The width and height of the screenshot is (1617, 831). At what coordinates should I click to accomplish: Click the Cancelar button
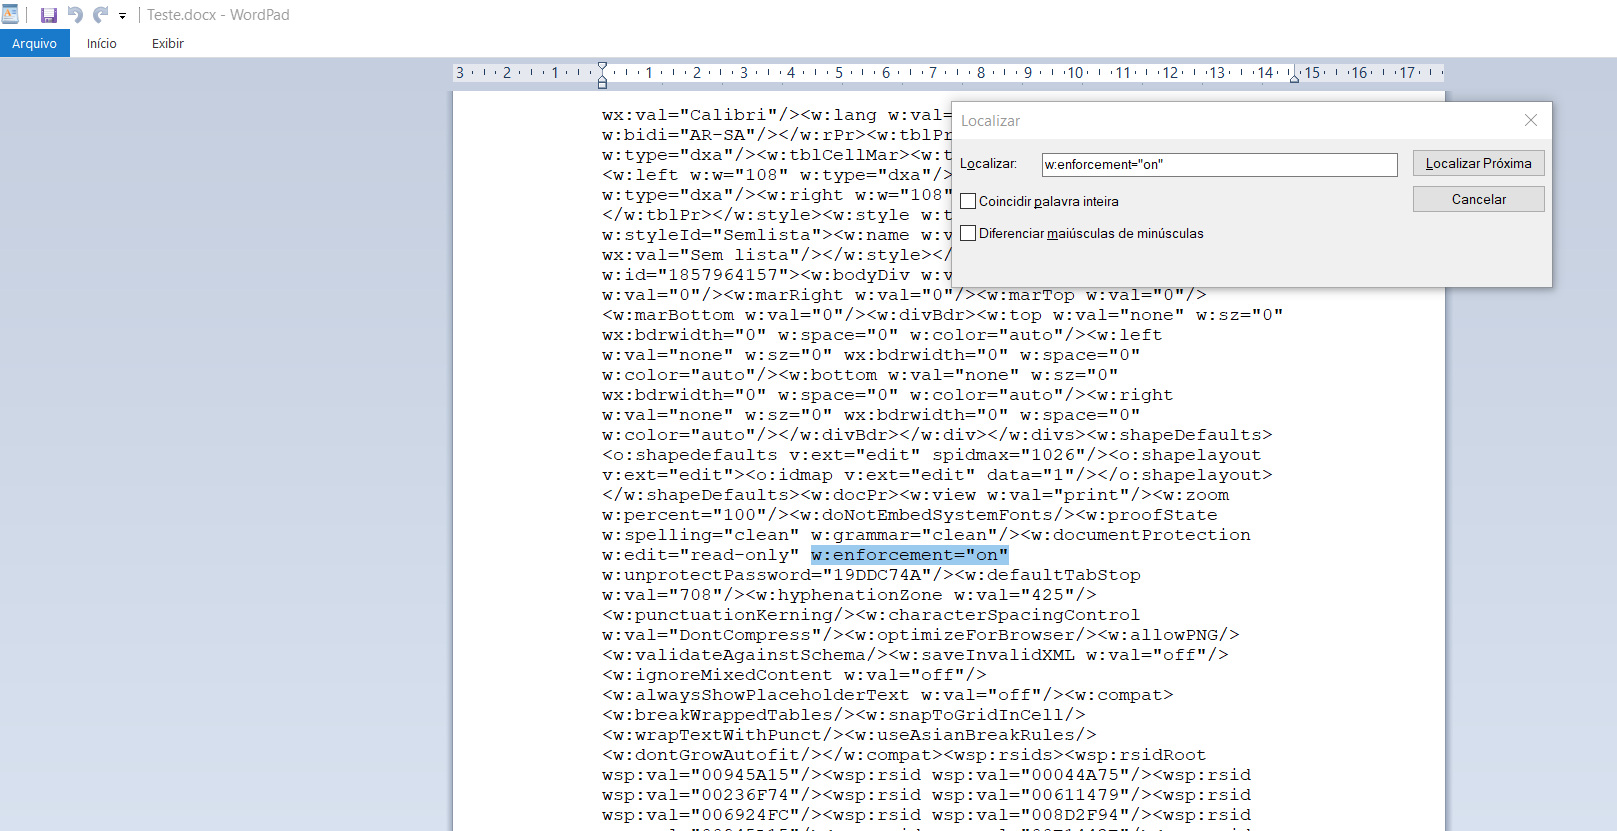1478,199
